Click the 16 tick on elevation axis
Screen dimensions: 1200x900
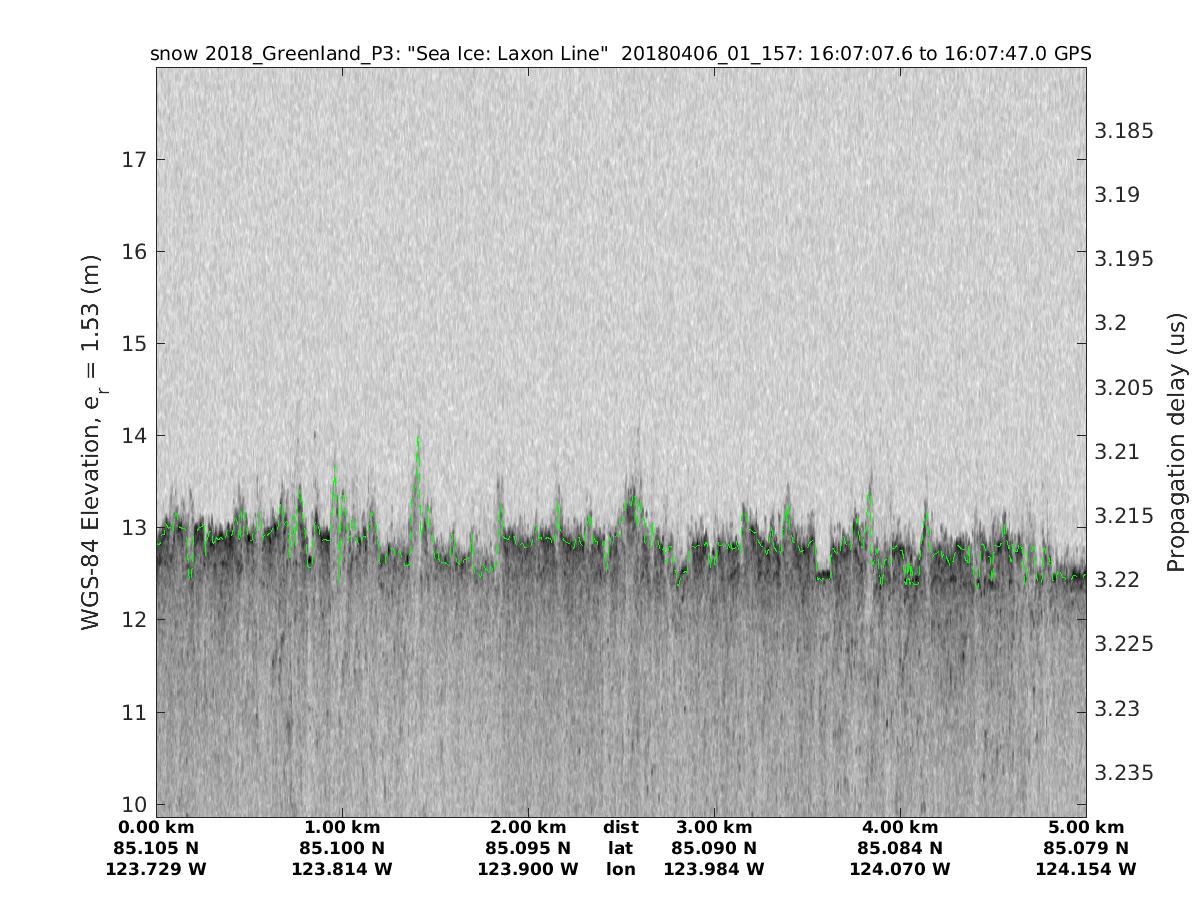point(133,252)
